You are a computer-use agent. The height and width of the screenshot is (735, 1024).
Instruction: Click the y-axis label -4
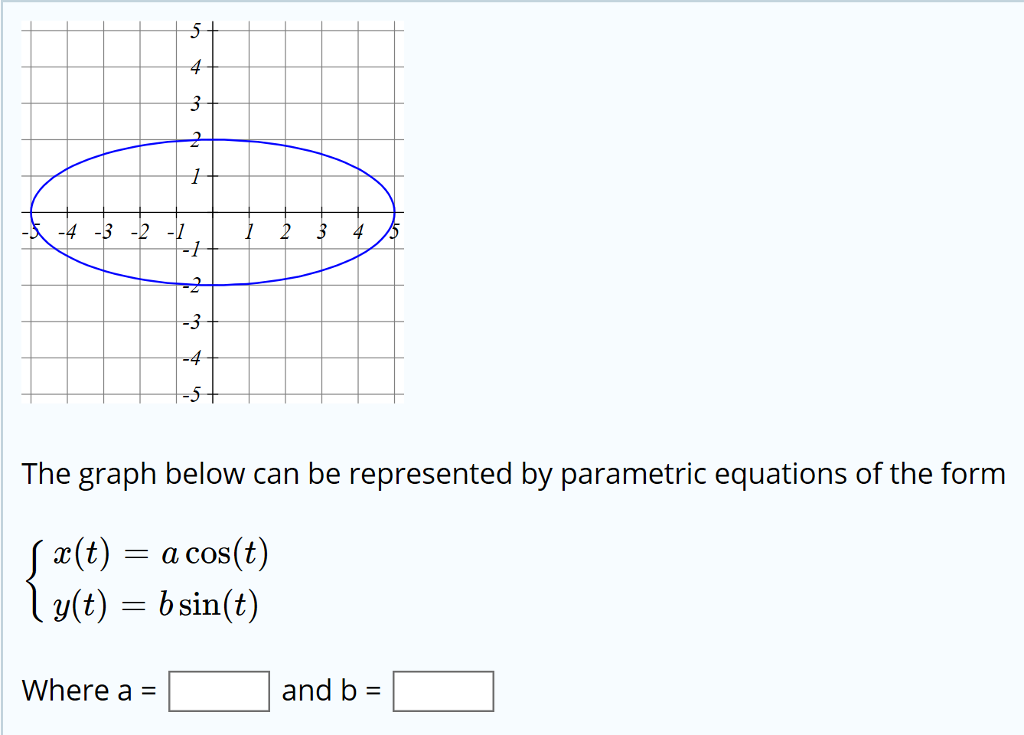point(192,358)
